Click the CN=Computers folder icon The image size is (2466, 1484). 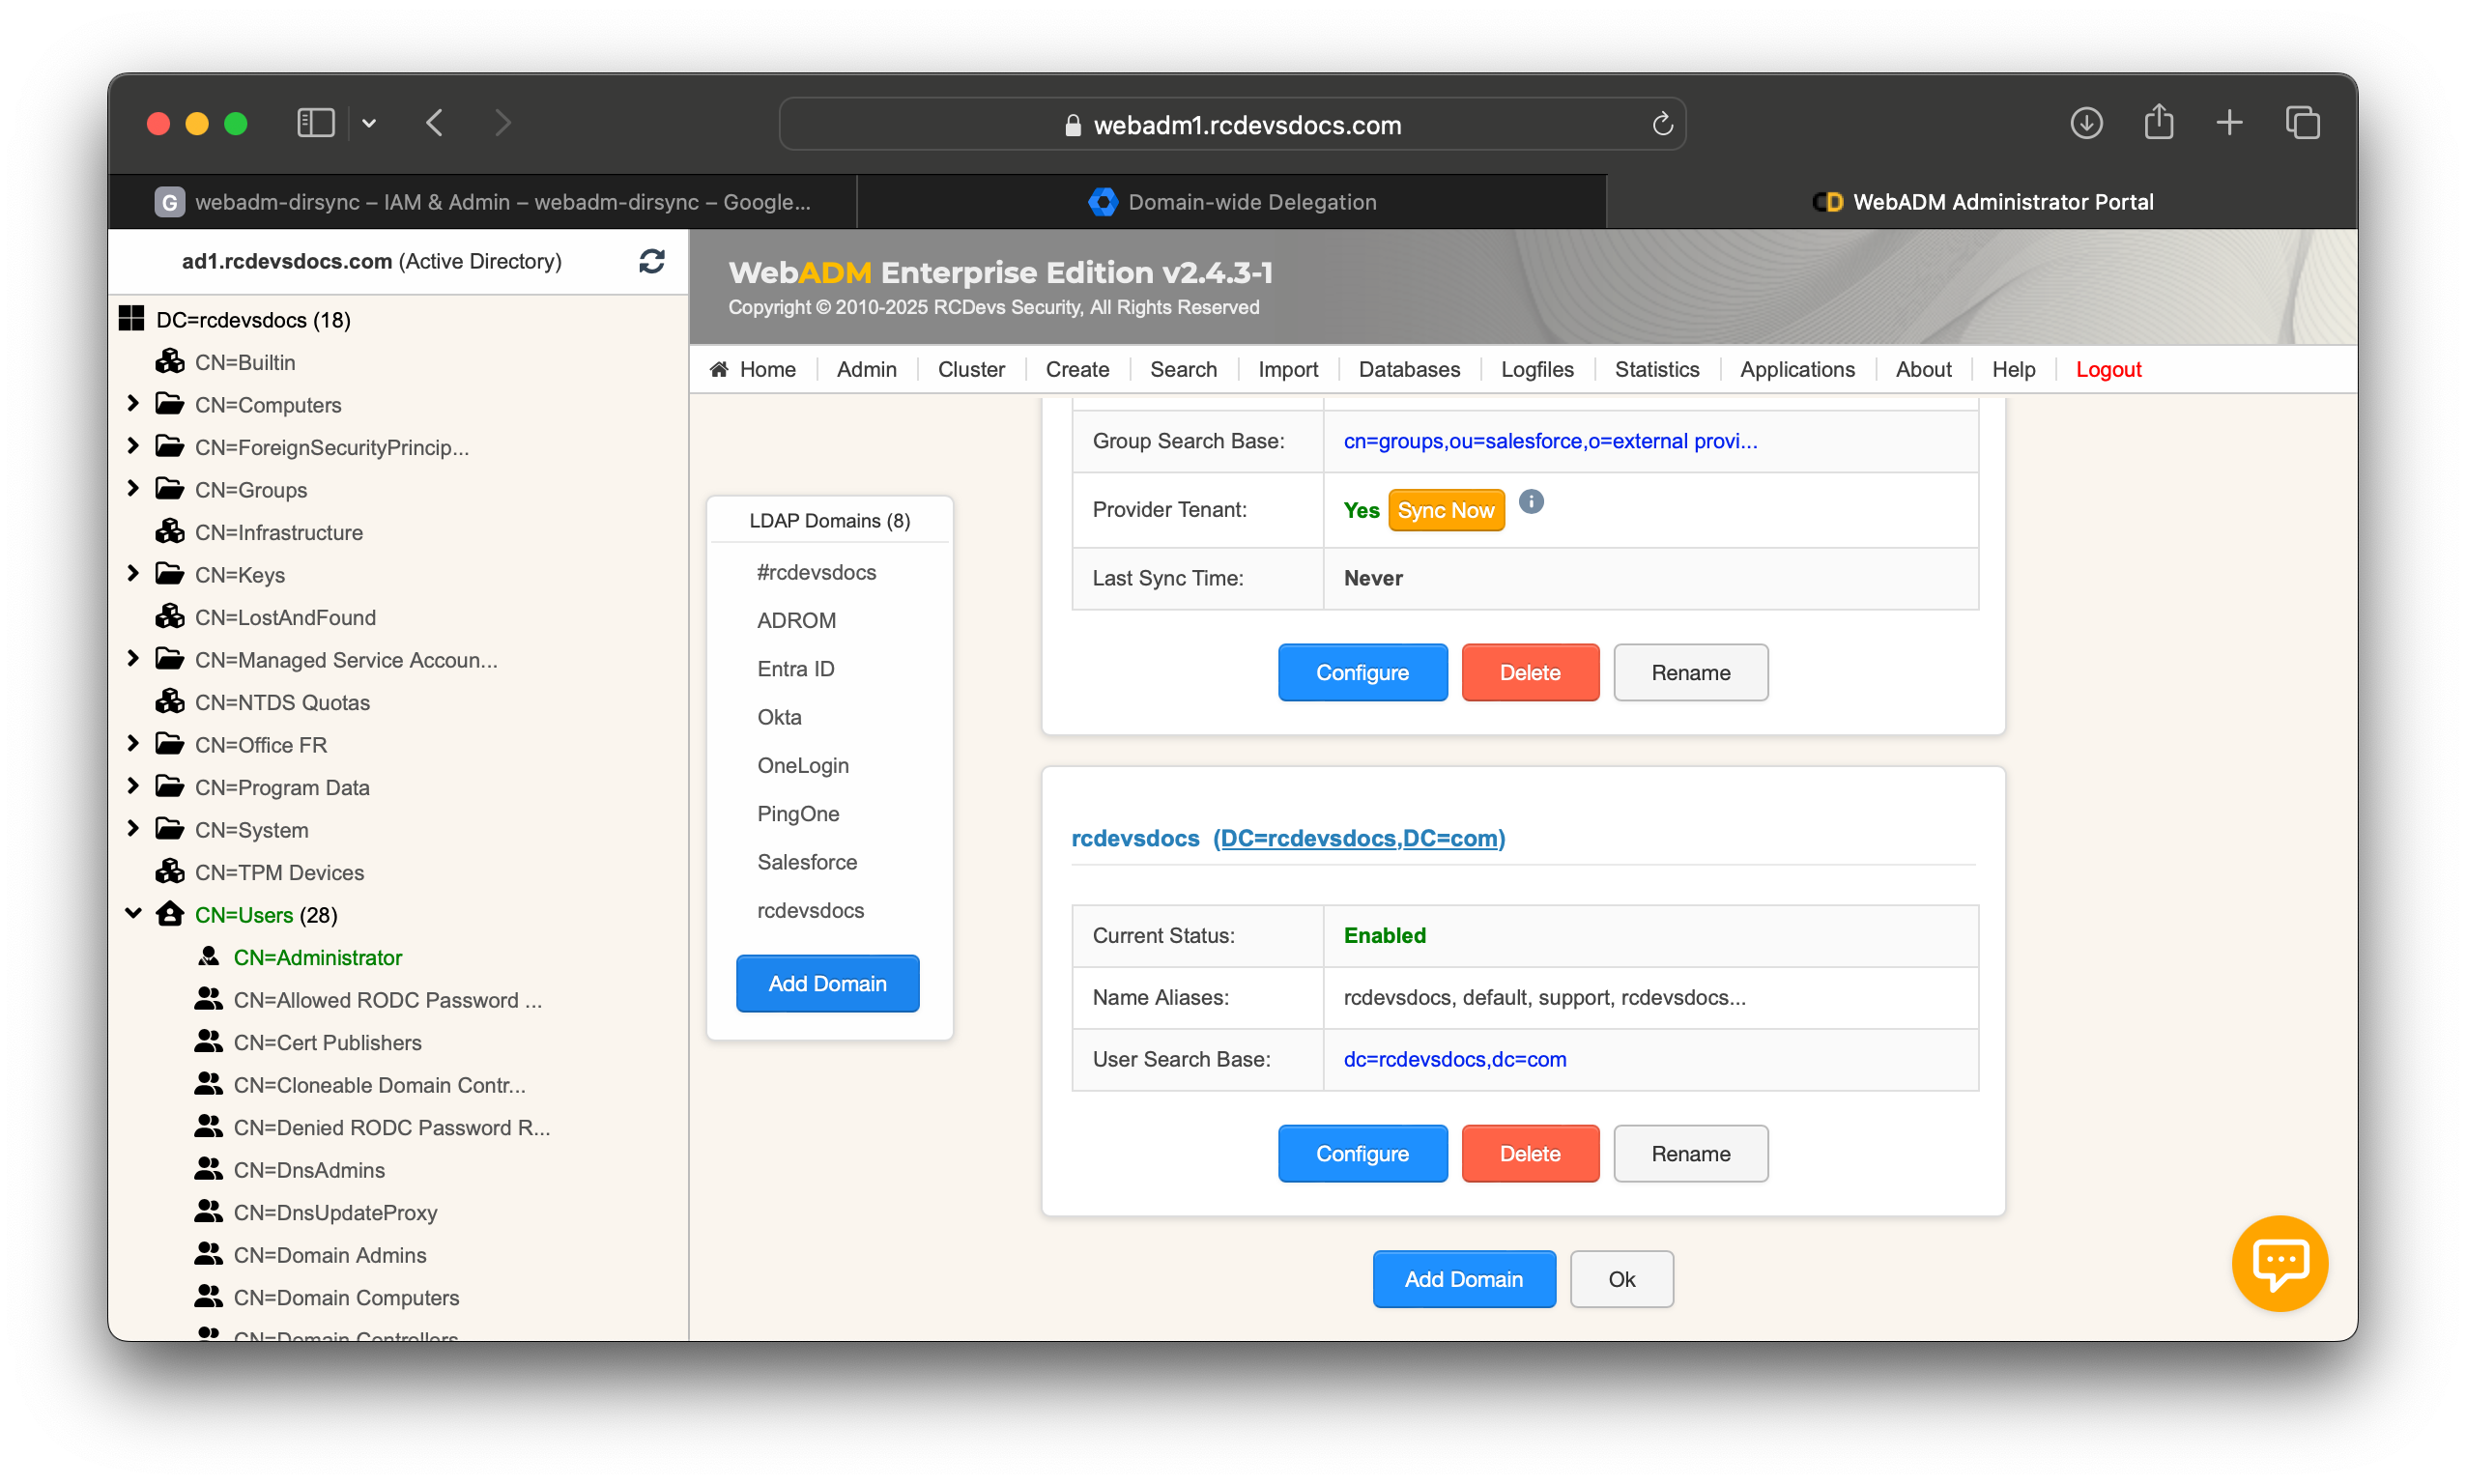(170, 404)
